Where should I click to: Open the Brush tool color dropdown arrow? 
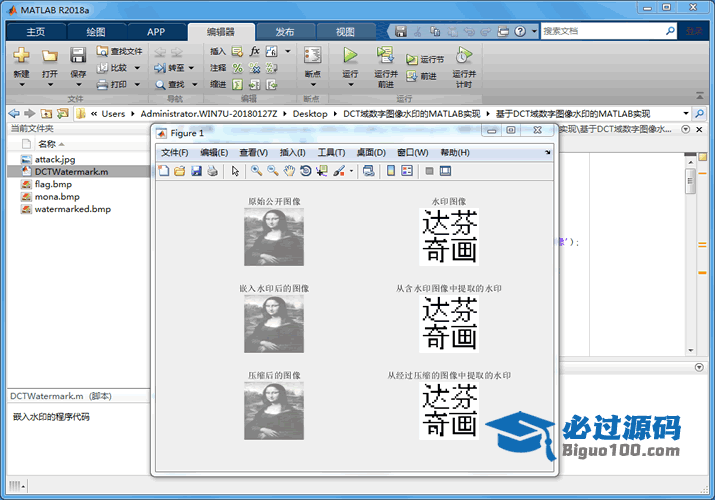tap(351, 171)
